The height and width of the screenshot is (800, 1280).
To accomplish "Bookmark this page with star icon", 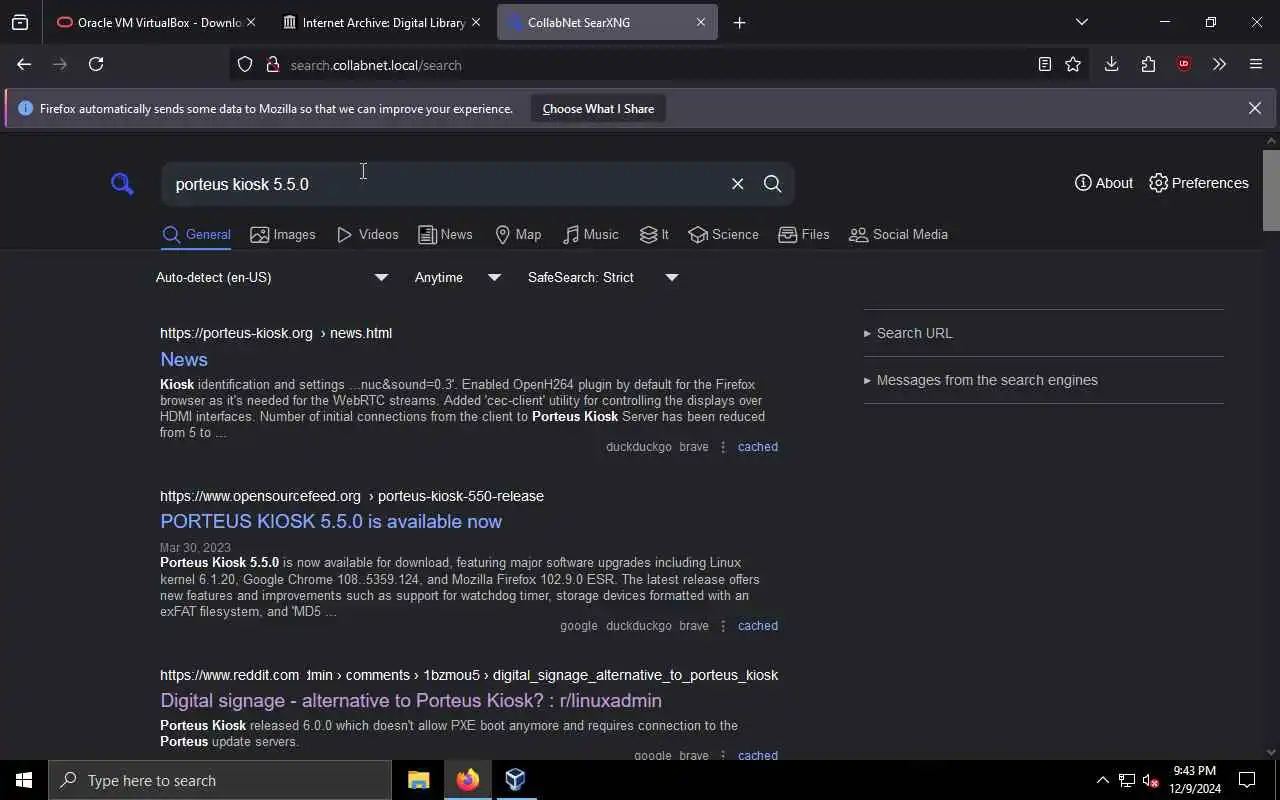I will pyautogui.click(x=1073, y=64).
